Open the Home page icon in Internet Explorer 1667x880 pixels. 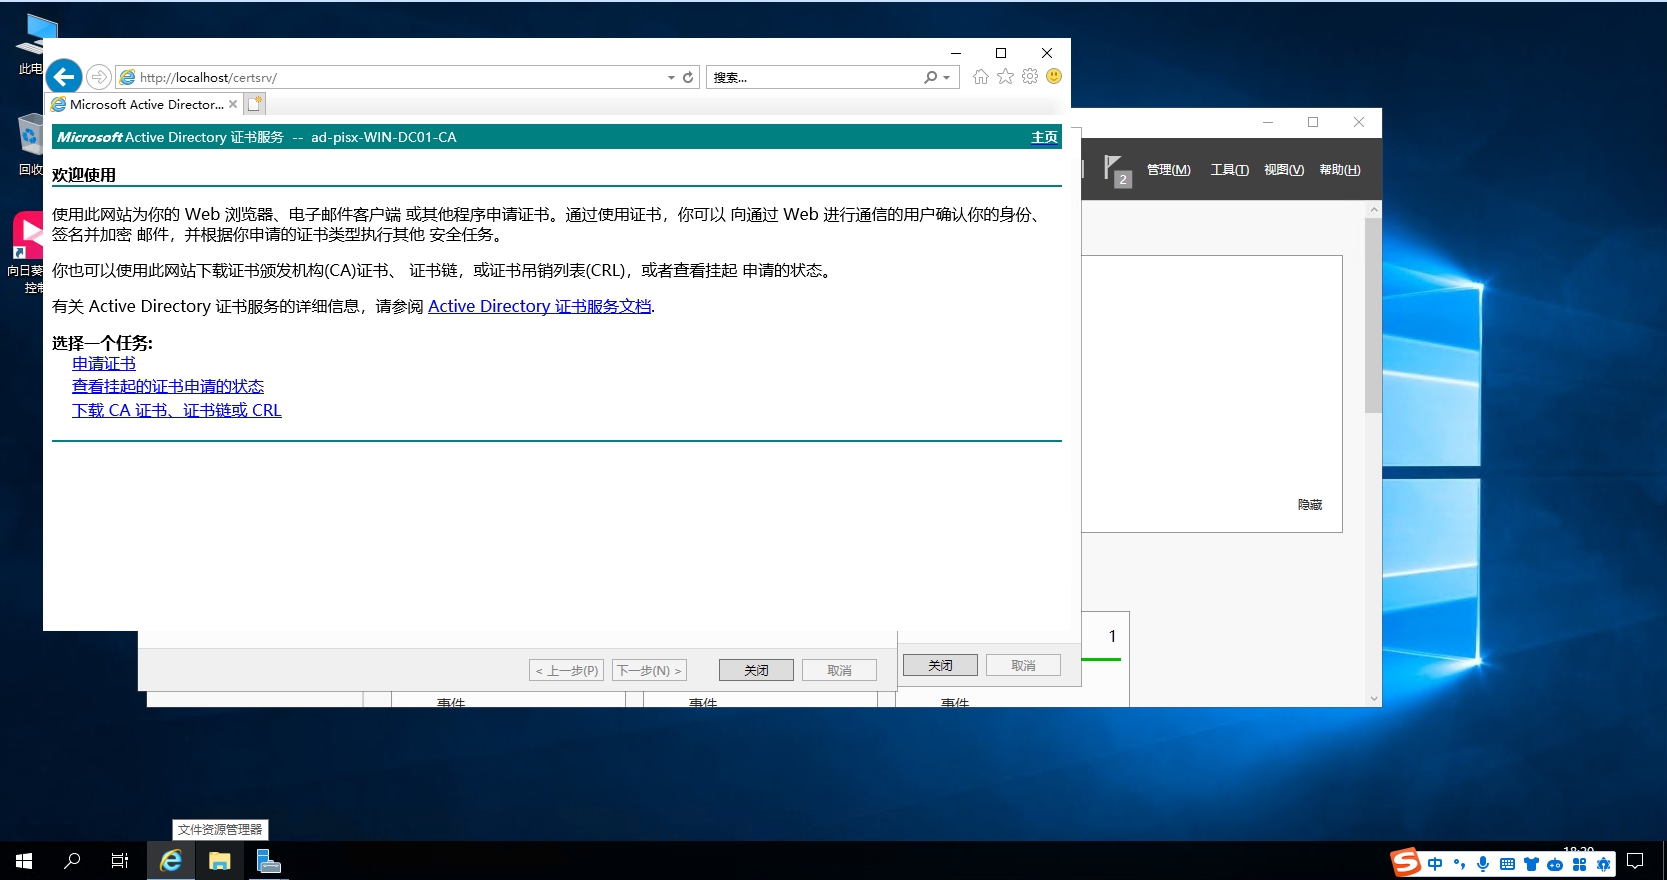[x=980, y=77]
